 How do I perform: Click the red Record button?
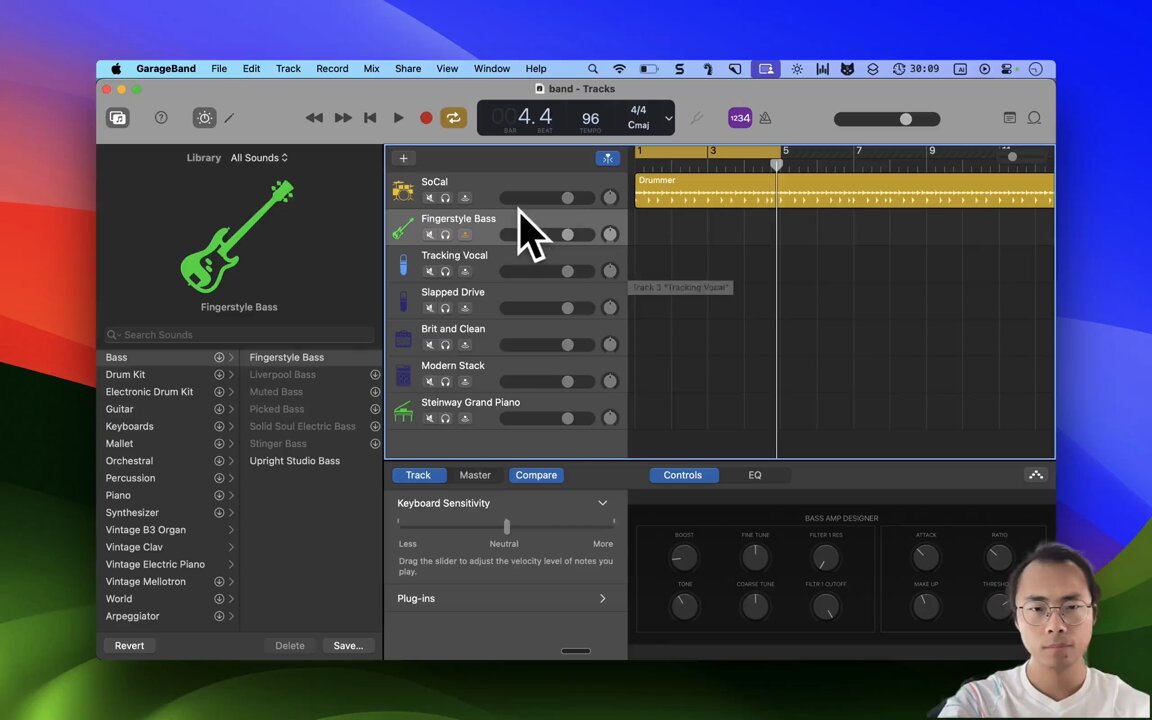[426, 118]
